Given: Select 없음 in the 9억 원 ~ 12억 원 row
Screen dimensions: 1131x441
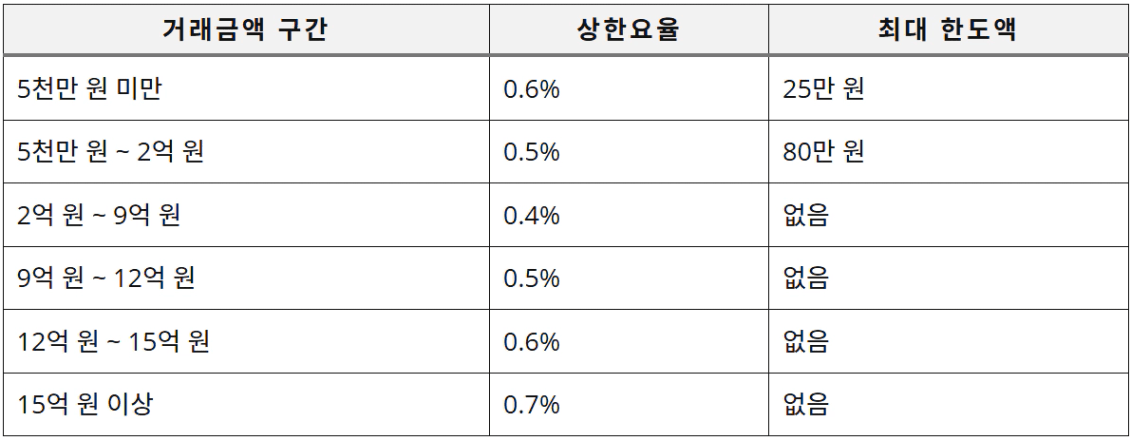Looking at the screenshot, I should (807, 278).
